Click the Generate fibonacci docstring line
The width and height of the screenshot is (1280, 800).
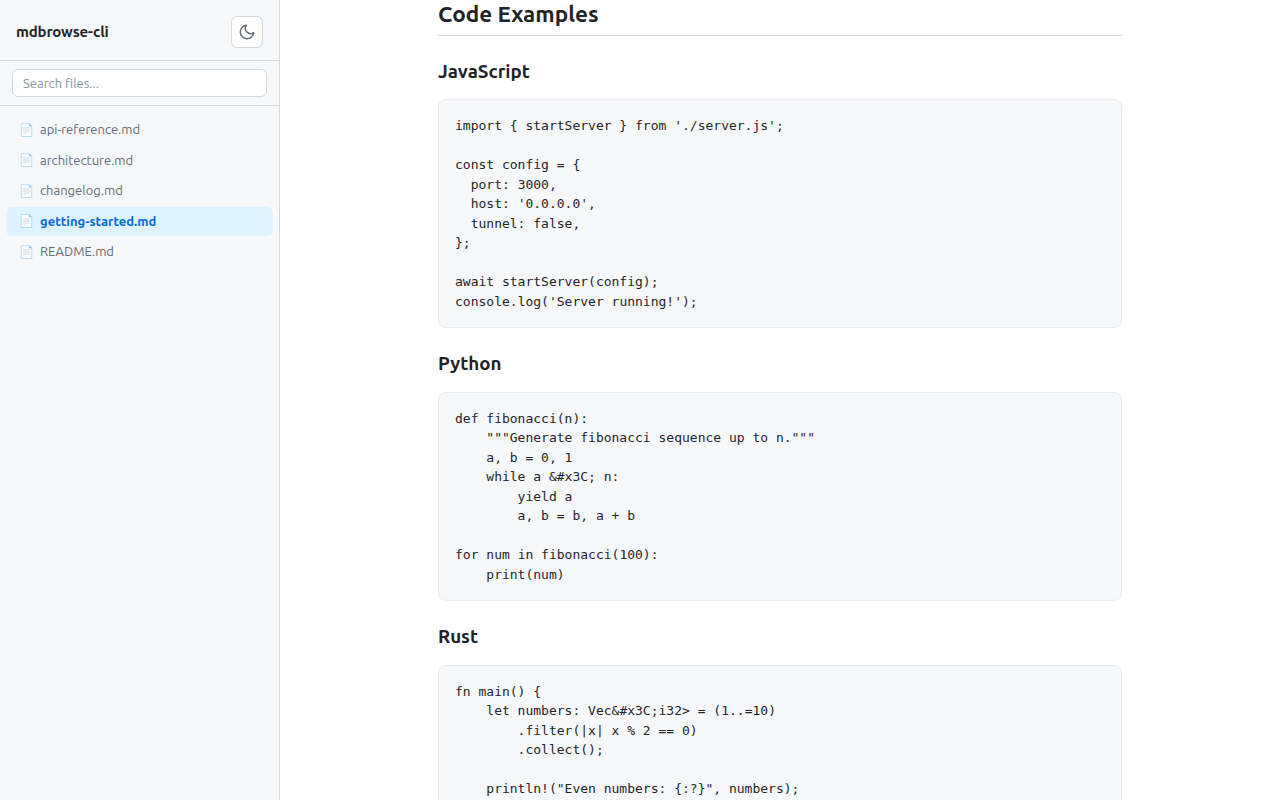tap(650, 438)
